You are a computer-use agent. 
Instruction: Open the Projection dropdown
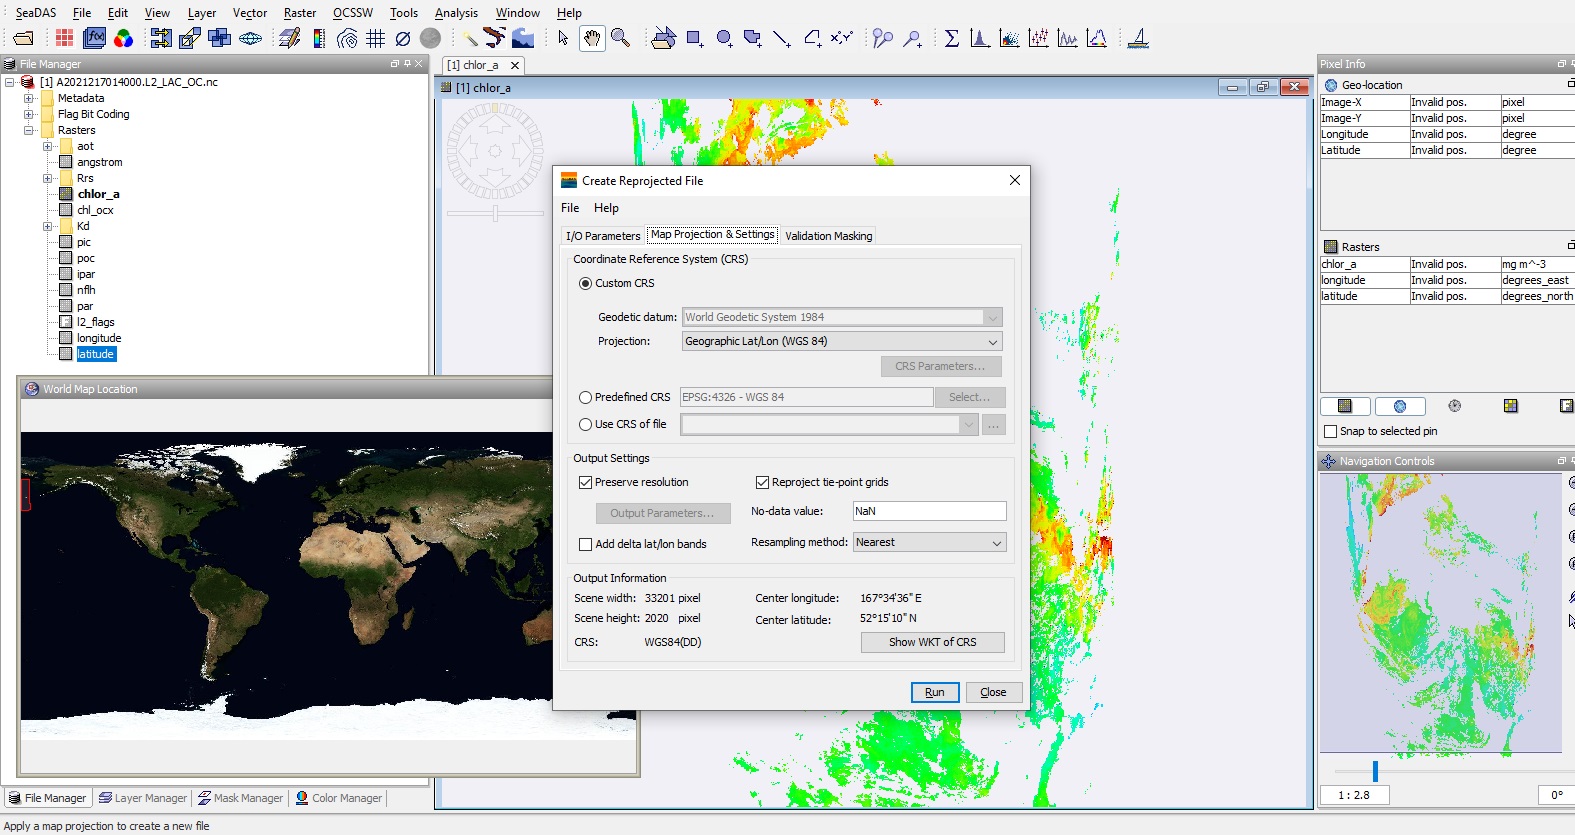pos(841,341)
